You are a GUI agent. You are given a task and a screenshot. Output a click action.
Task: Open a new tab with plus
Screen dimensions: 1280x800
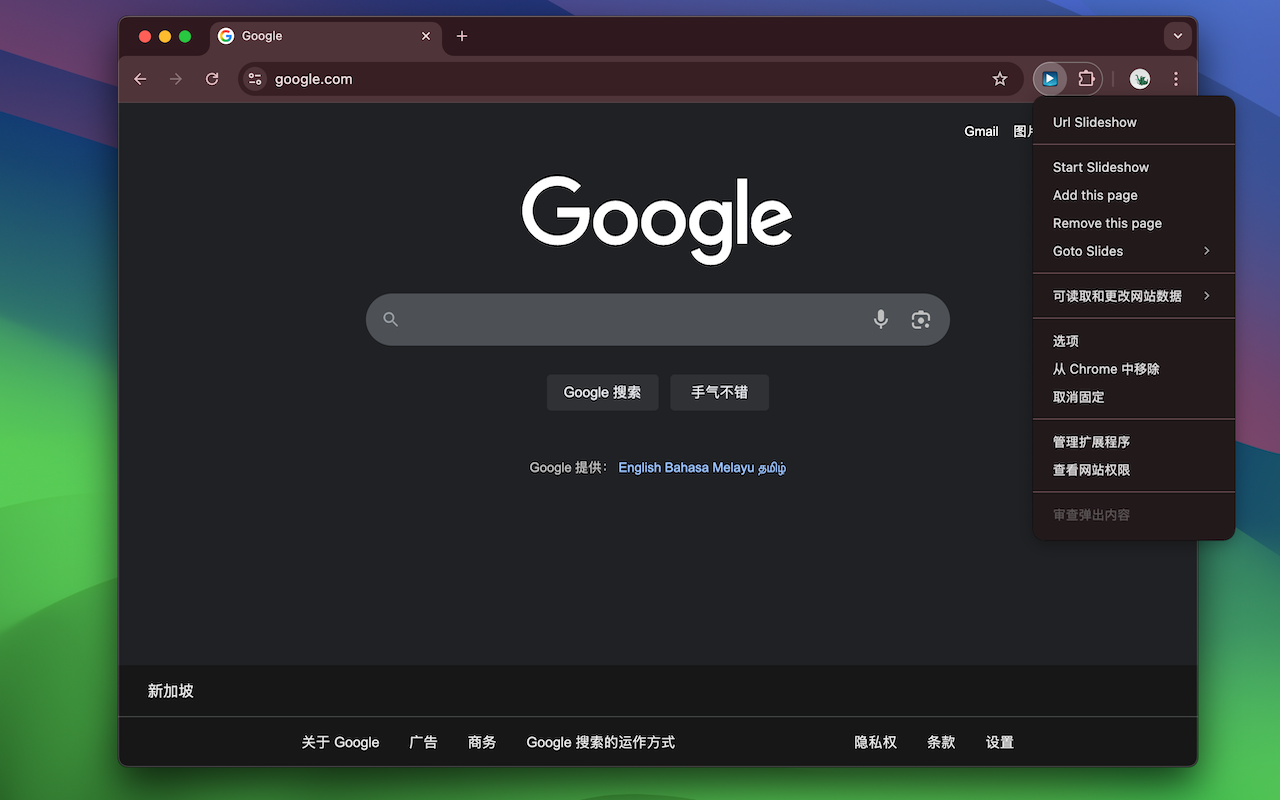(x=461, y=36)
